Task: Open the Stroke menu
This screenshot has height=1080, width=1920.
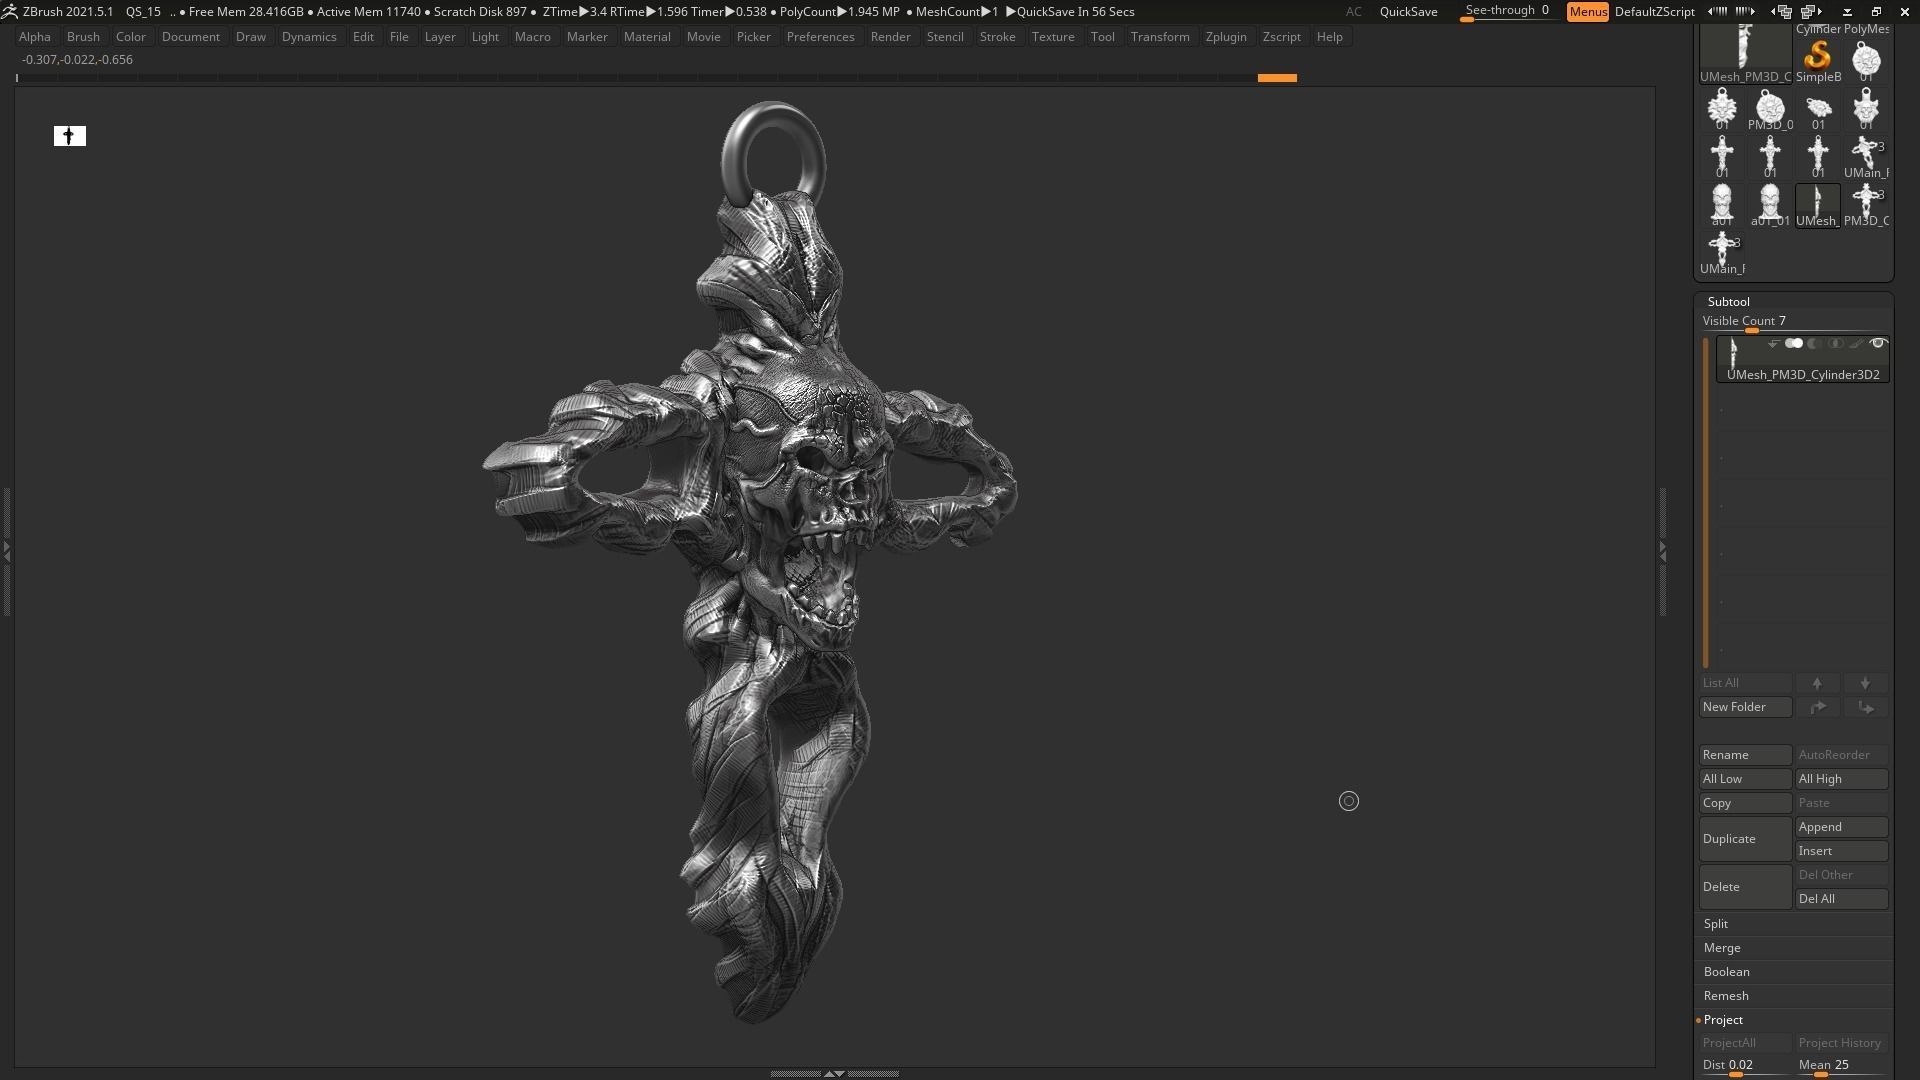Action: 997,37
